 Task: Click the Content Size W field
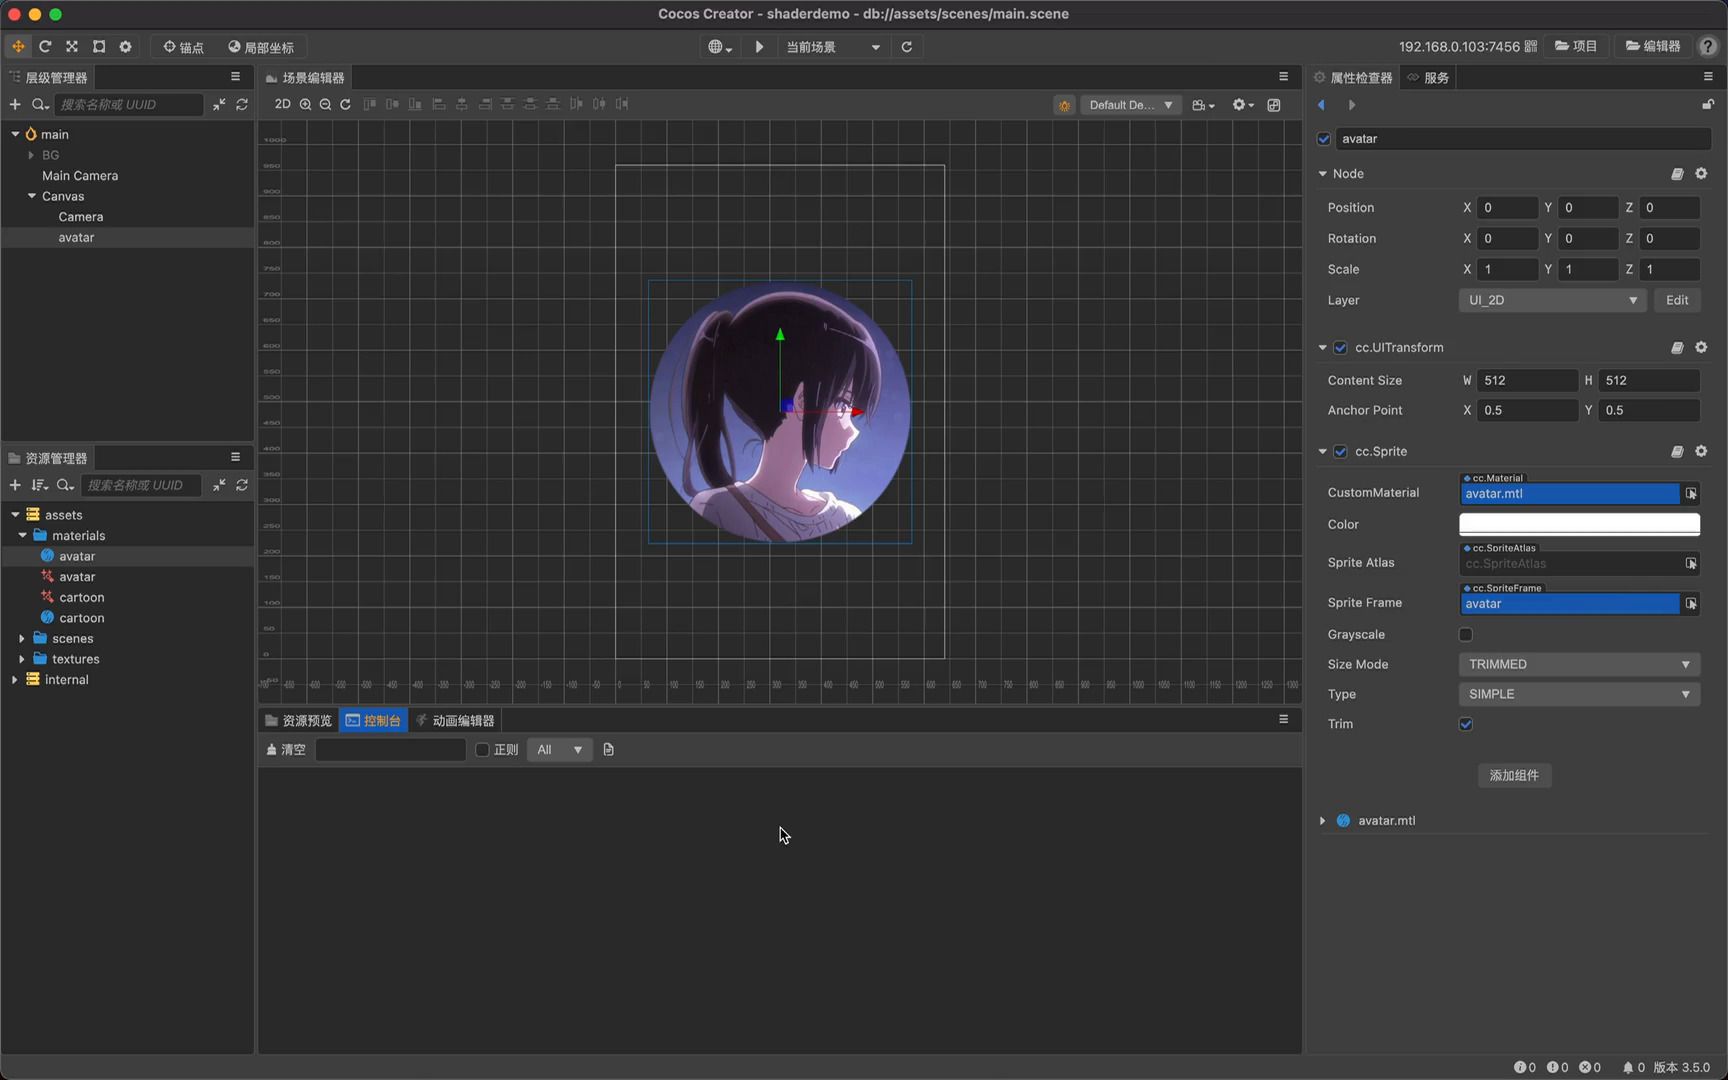coord(1527,381)
